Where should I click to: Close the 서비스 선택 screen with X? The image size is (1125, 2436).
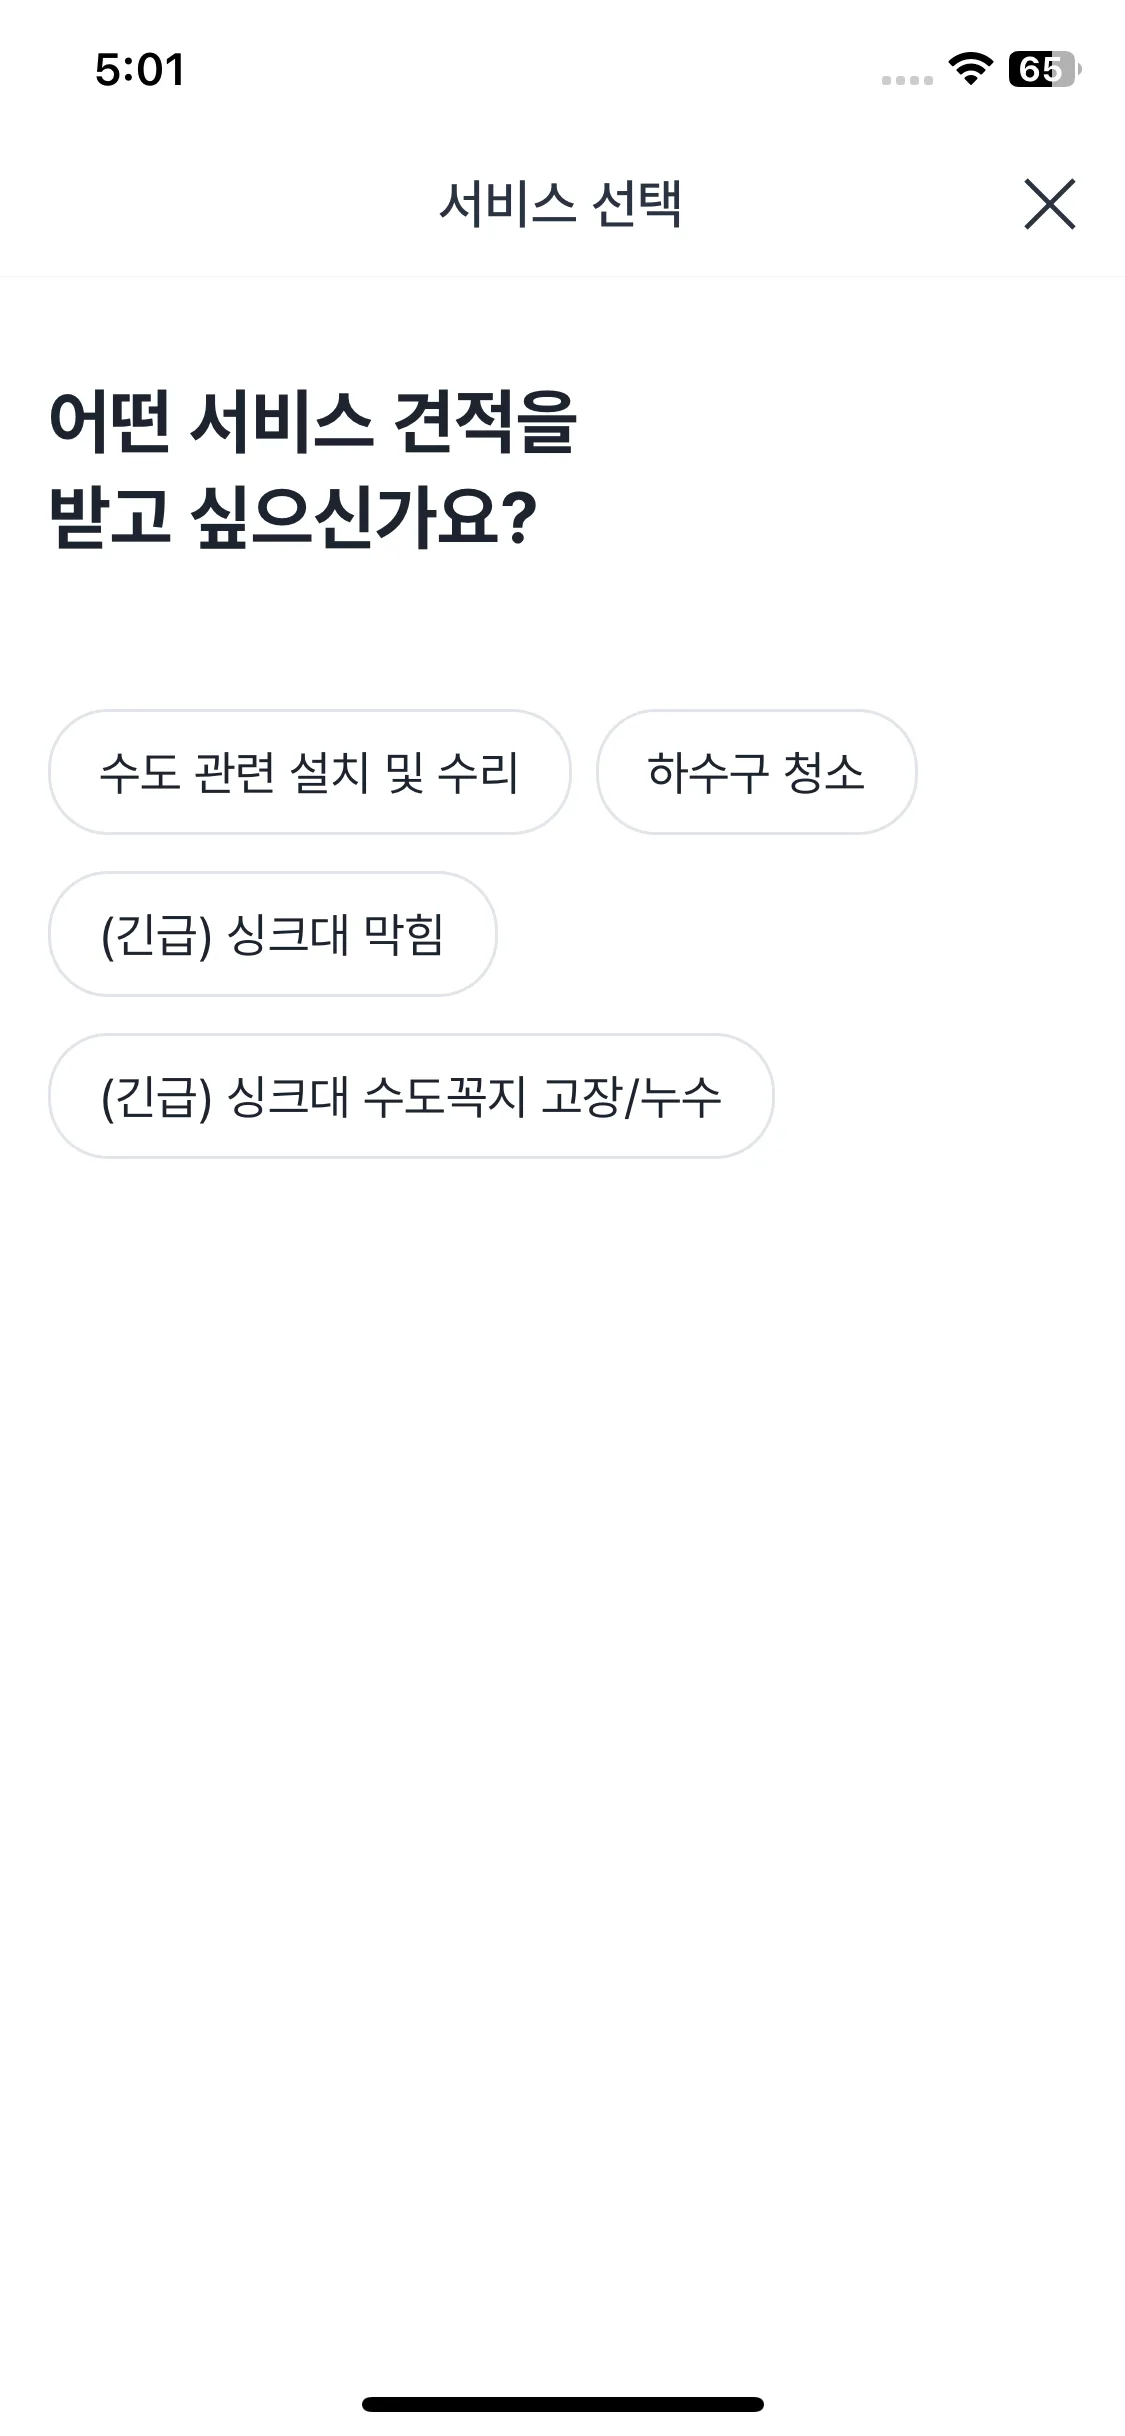pos(1049,204)
